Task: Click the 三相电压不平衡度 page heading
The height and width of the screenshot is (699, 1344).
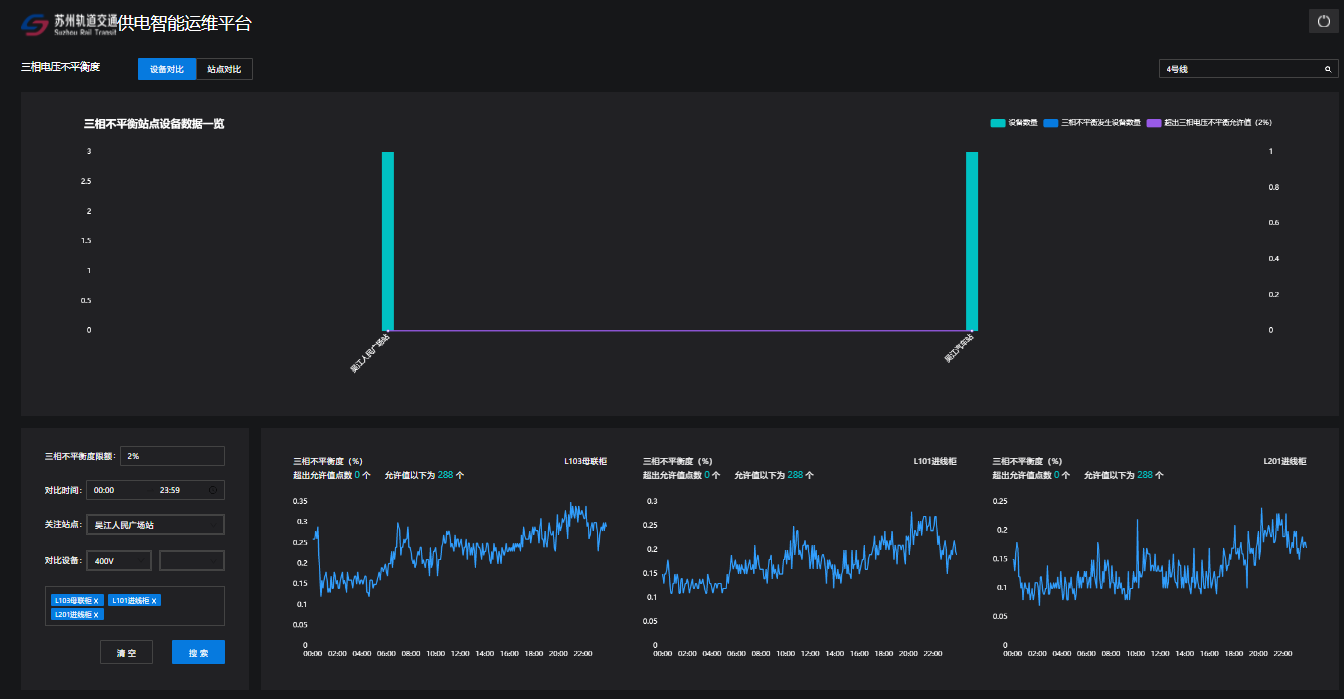Action: pyautogui.click(x=61, y=67)
